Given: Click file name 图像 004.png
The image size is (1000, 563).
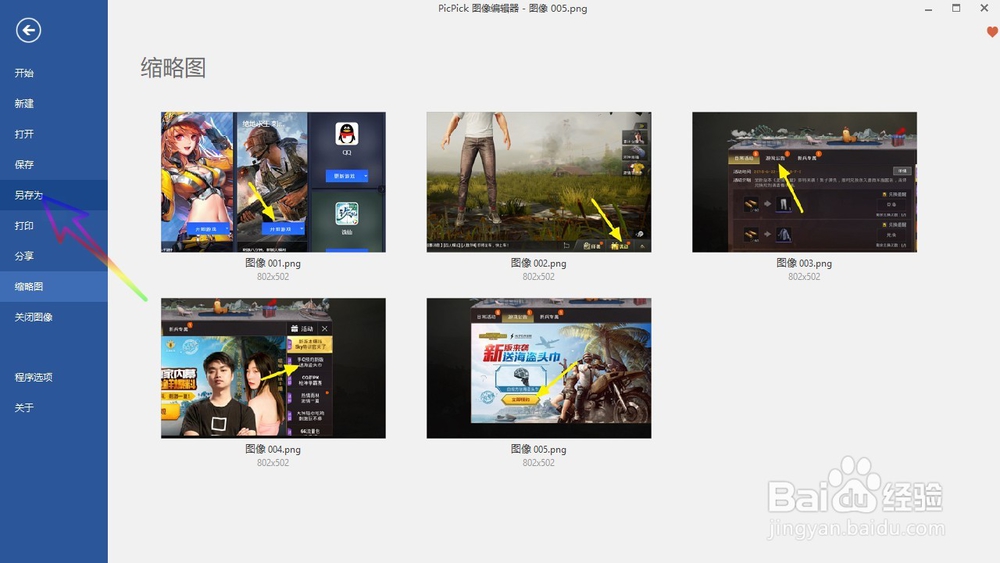Looking at the screenshot, I should pos(273,450).
